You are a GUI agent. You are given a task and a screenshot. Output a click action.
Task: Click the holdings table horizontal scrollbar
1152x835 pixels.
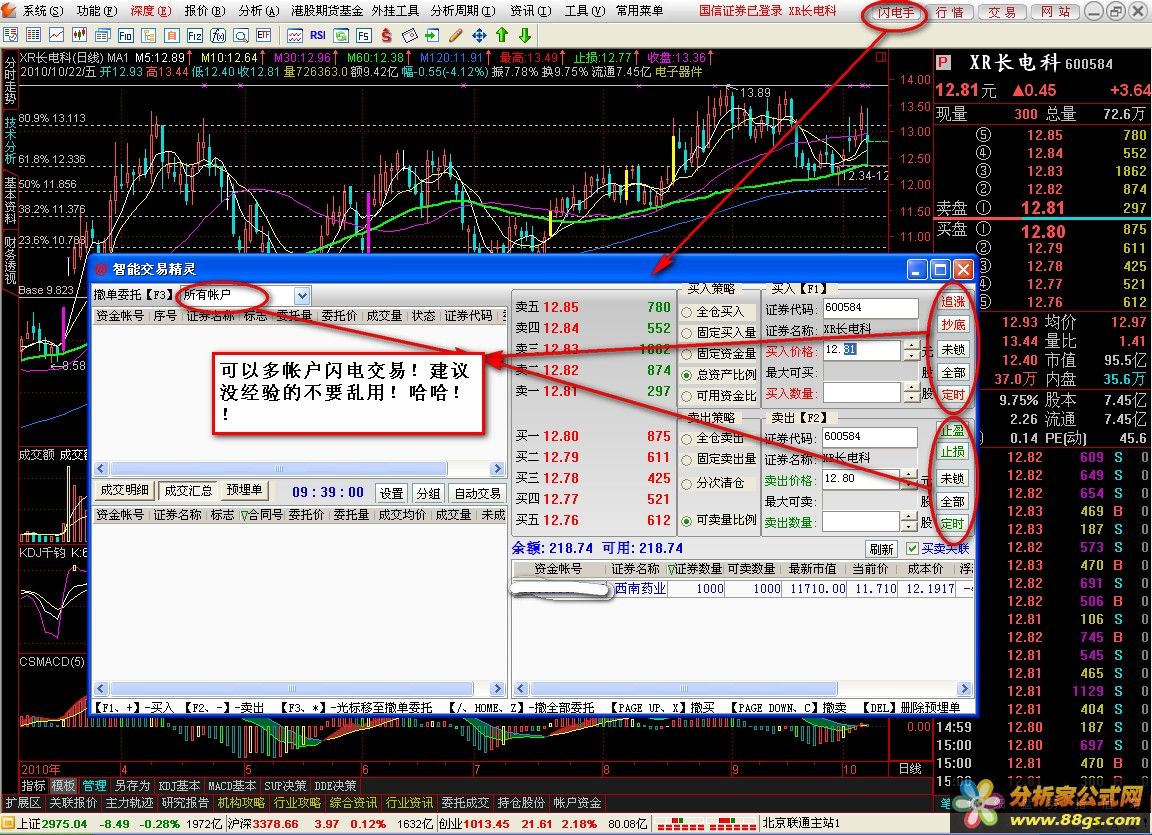(x=742, y=689)
